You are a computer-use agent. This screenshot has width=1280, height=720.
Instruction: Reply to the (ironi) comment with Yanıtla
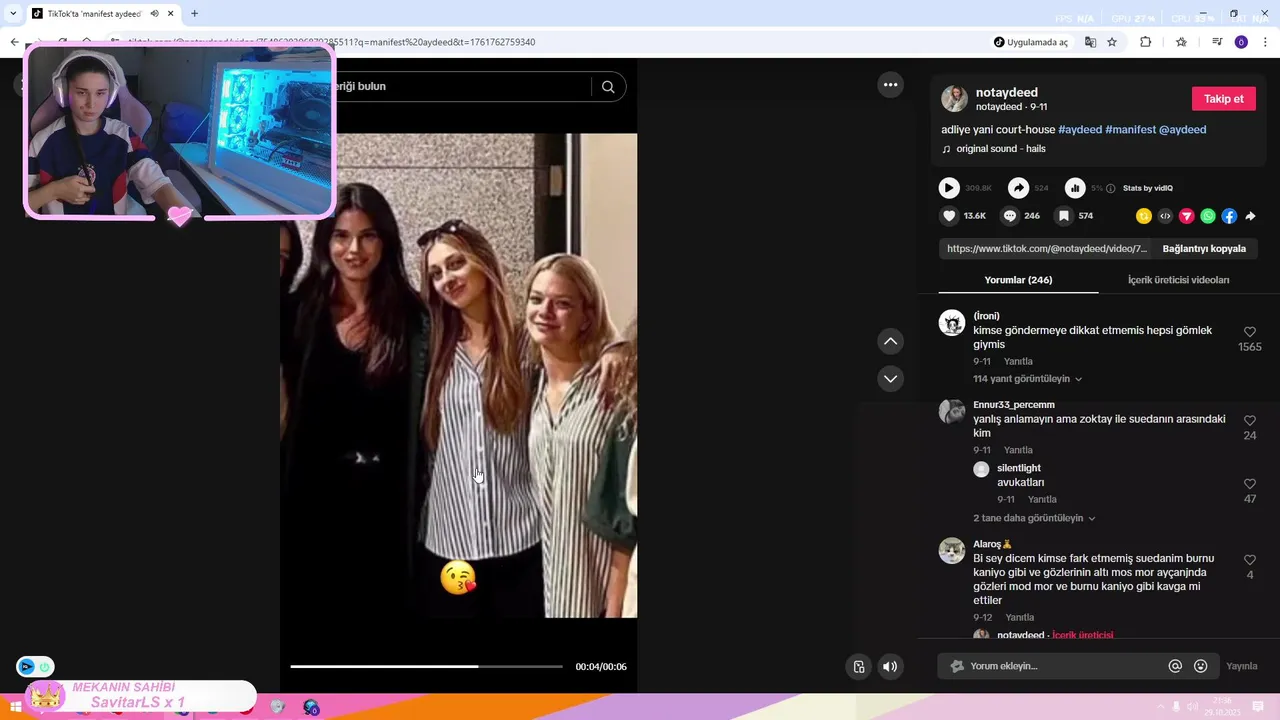pos(1018,361)
